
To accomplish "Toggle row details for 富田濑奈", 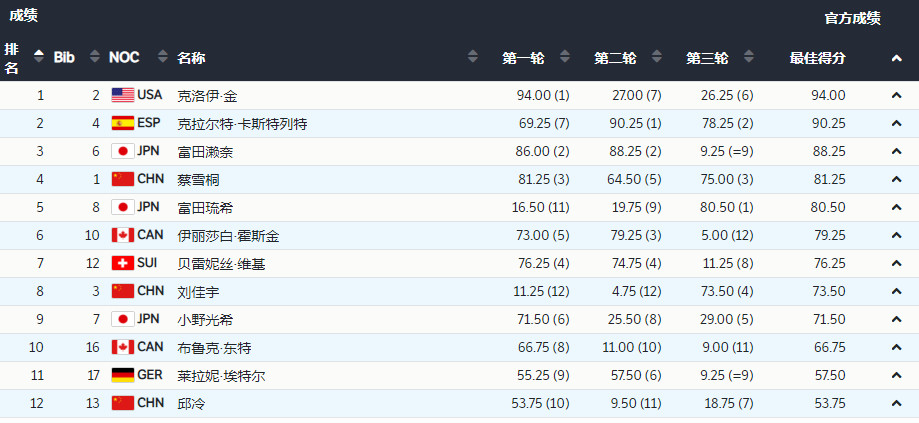I will (x=896, y=152).
